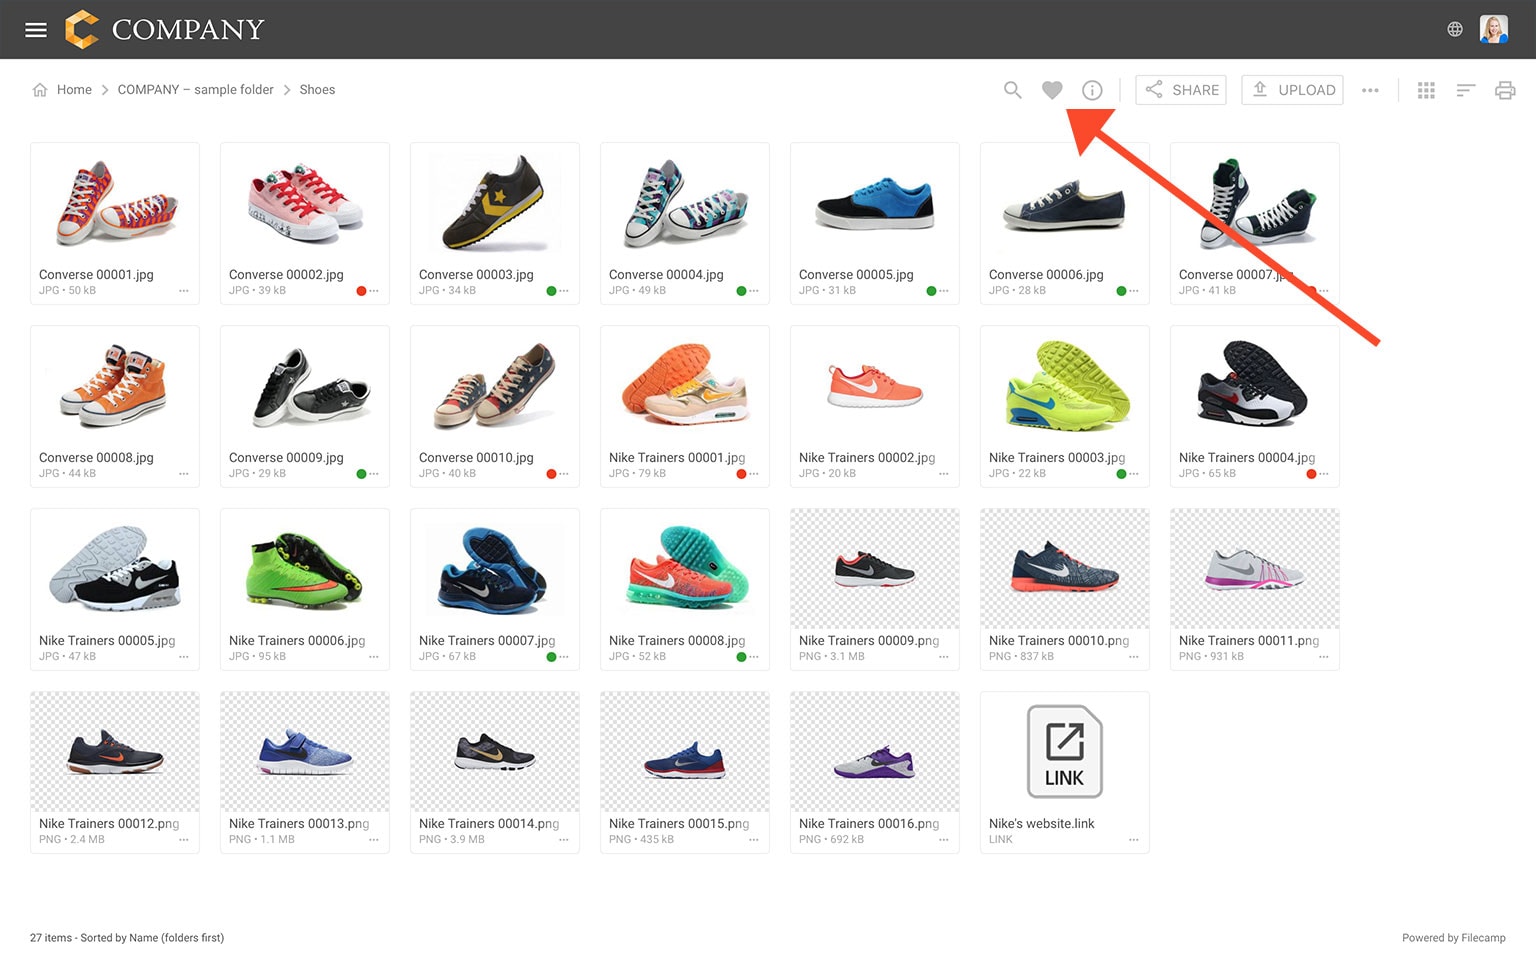Show folder info panel
Screen dimensions: 1536x960
1092,90
